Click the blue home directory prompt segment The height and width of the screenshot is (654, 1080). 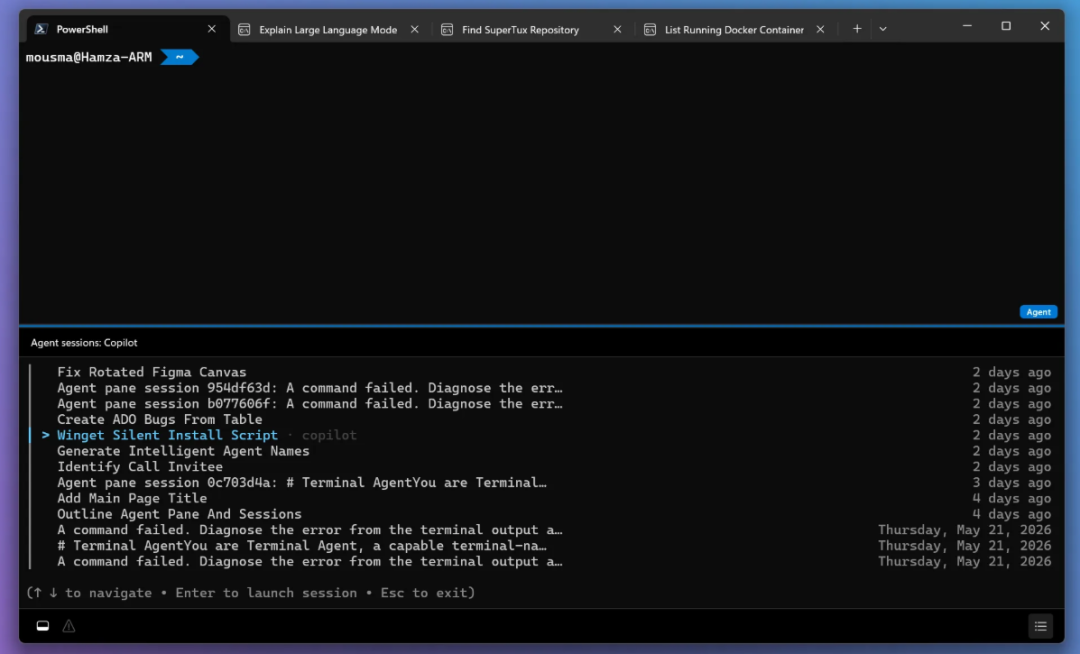tap(179, 57)
